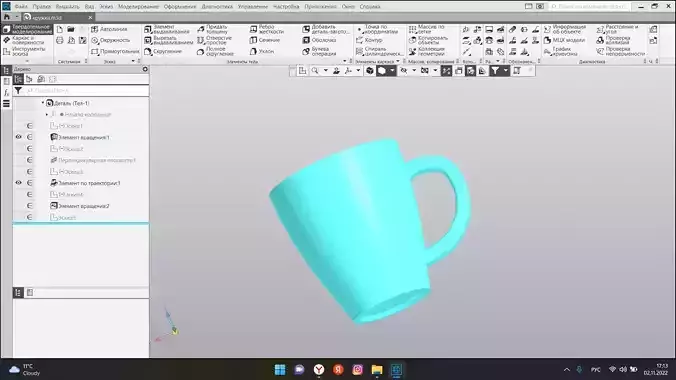The height and width of the screenshot is (380, 676).
Task: Expand the Начало координат tree node
Action: (47, 114)
